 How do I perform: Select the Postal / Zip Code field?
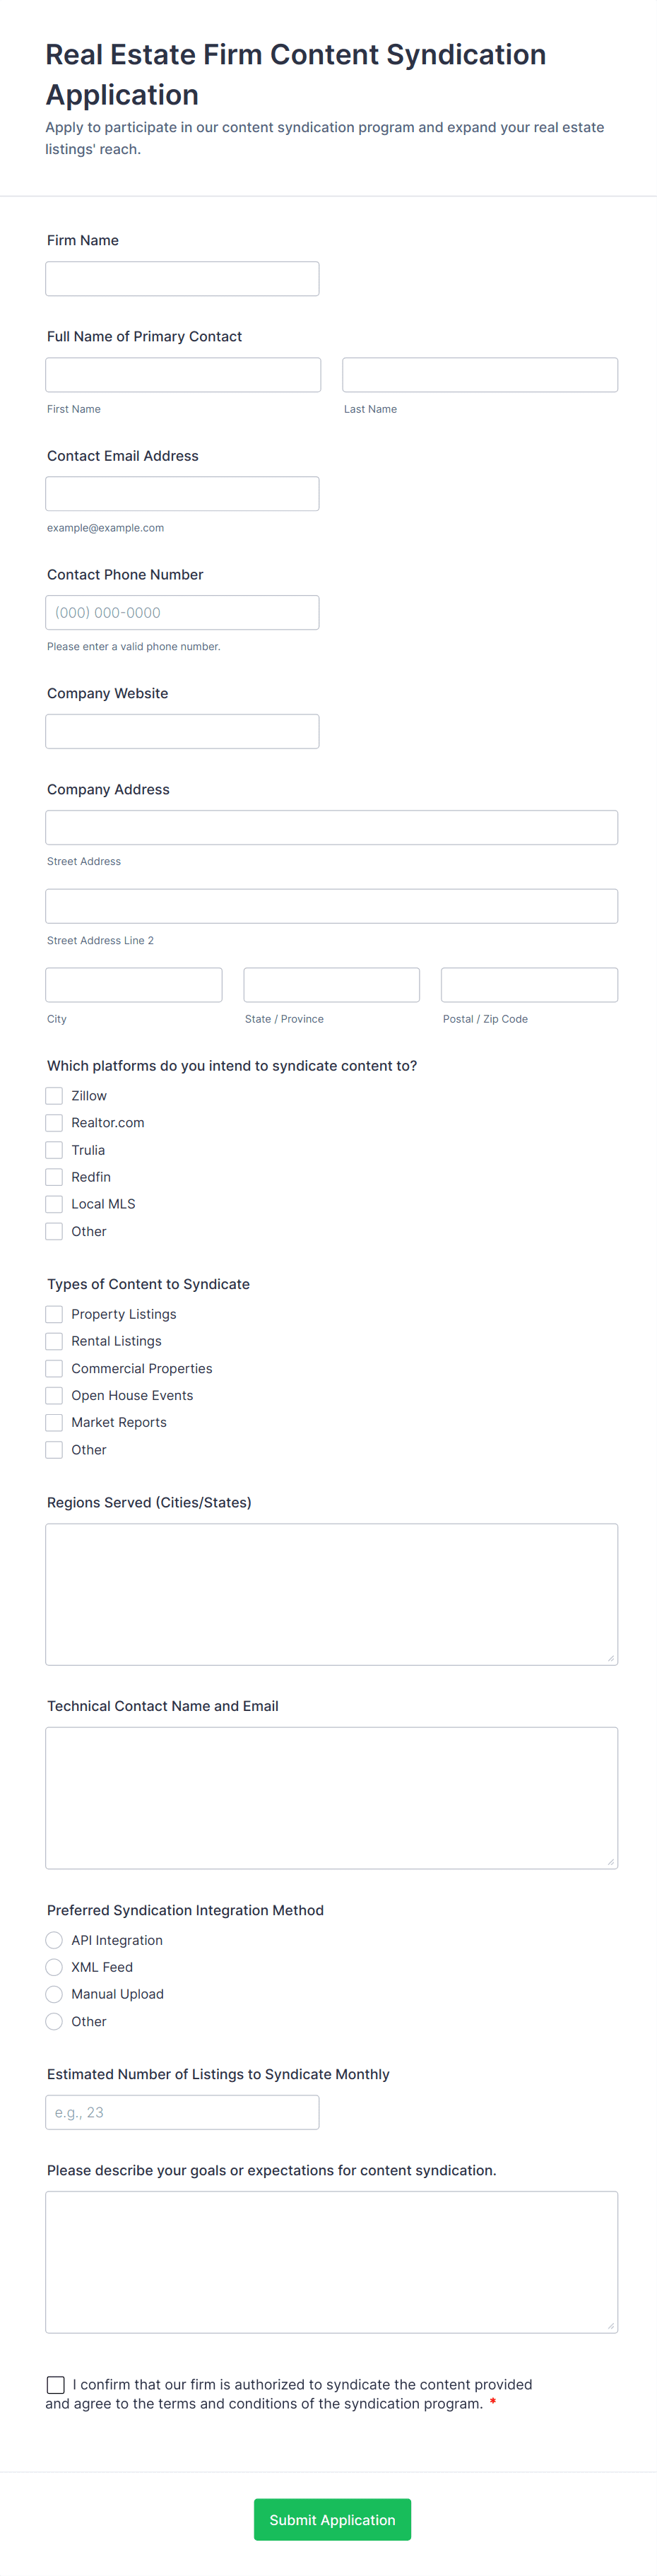[529, 985]
